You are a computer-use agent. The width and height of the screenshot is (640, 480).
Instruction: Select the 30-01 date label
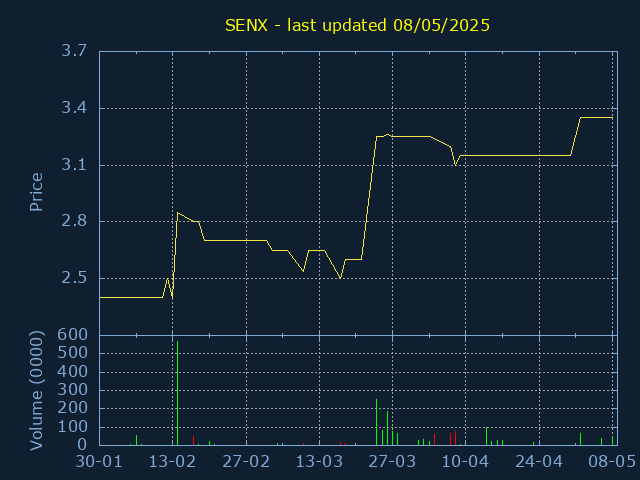tap(99, 462)
